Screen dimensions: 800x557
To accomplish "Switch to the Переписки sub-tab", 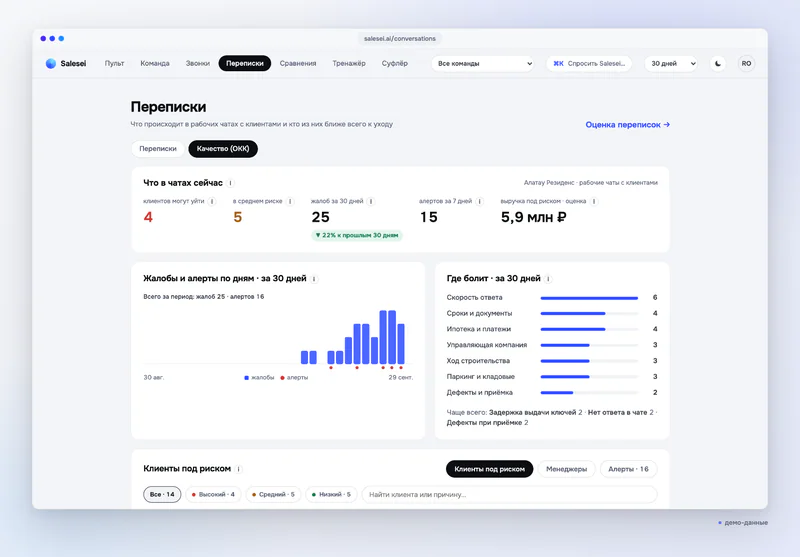I will tap(158, 148).
